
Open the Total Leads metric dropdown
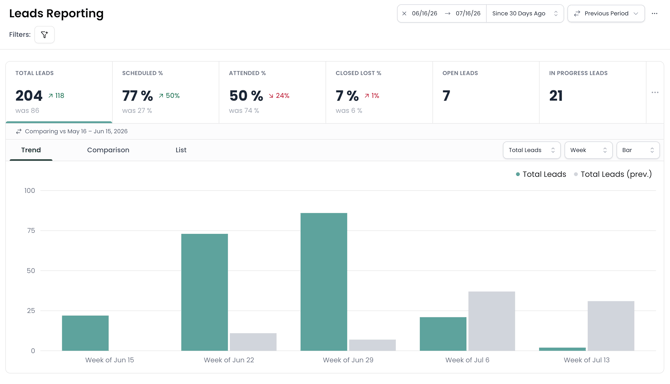tap(532, 150)
